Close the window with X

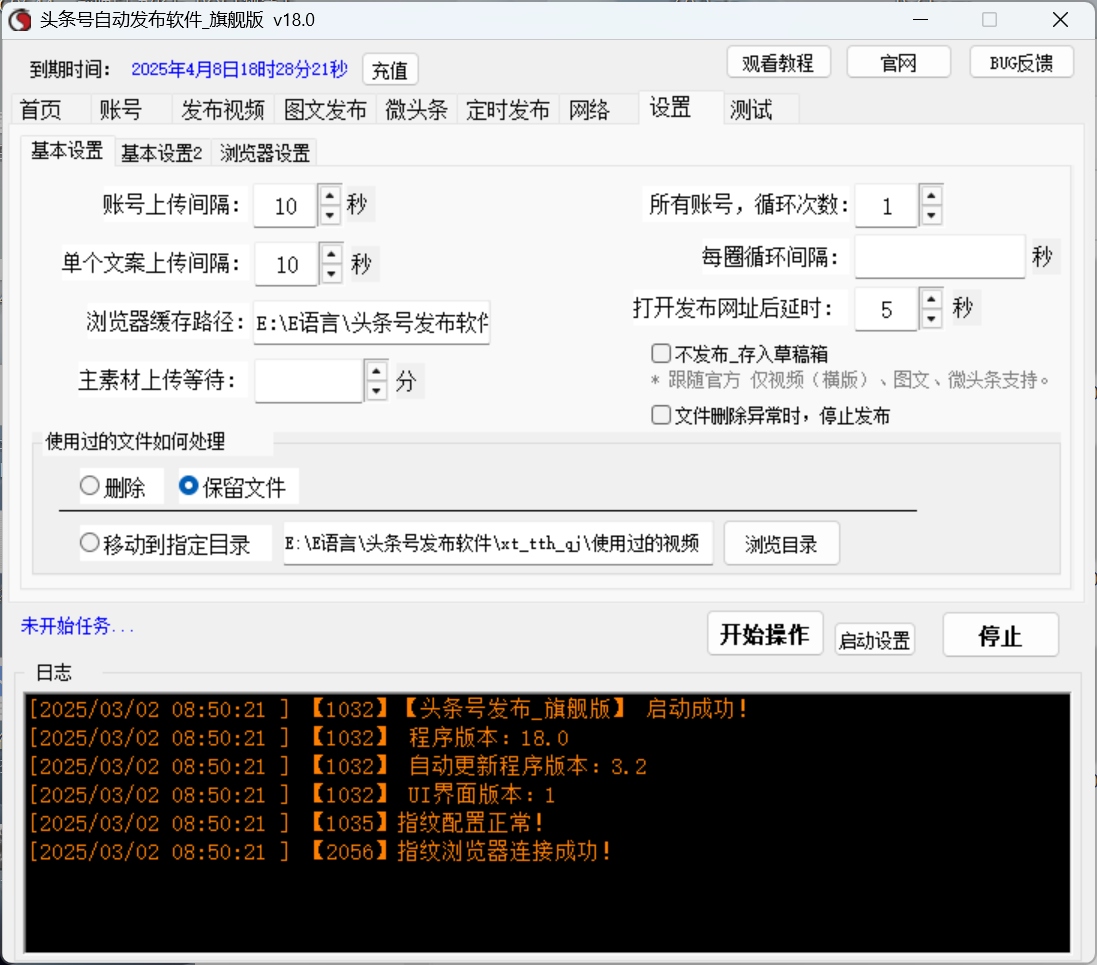(1060, 20)
